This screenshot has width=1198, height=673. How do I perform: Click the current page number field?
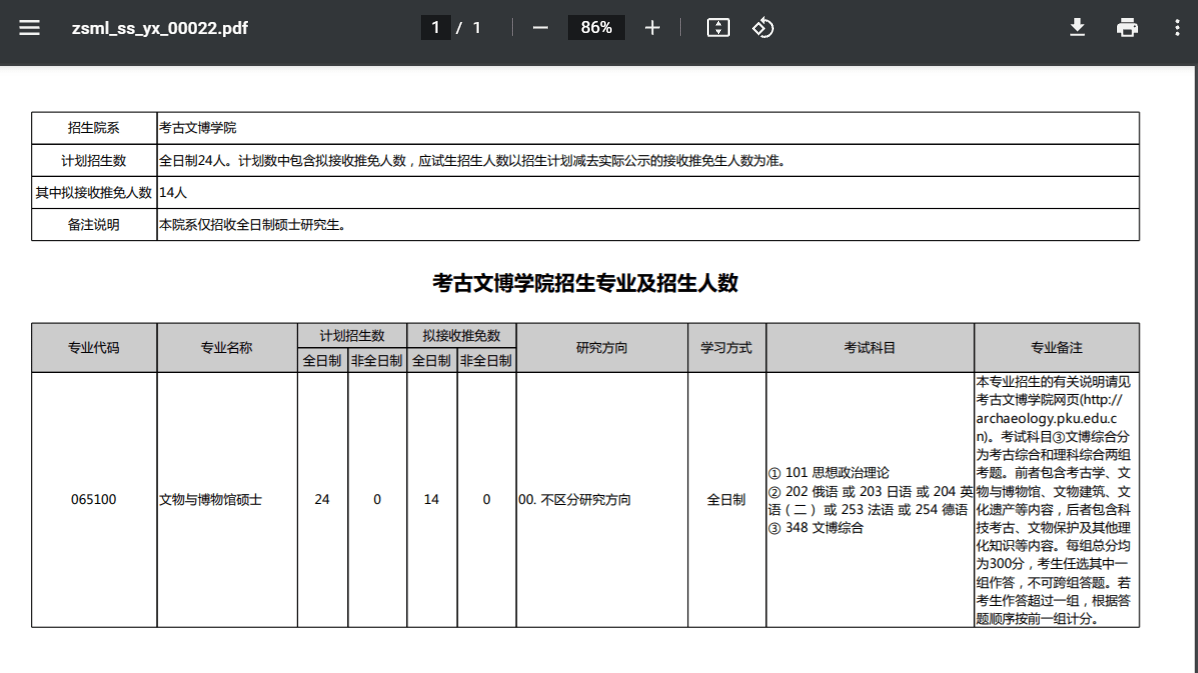pyautogui.click(x=435, y=28)
